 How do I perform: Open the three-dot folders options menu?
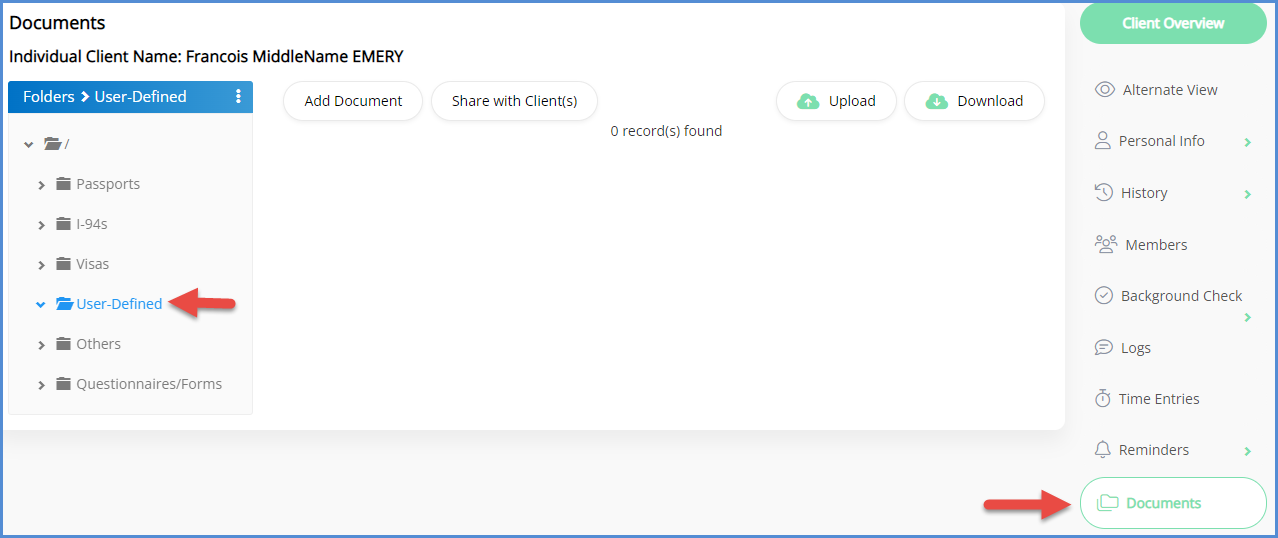point(238,97)
